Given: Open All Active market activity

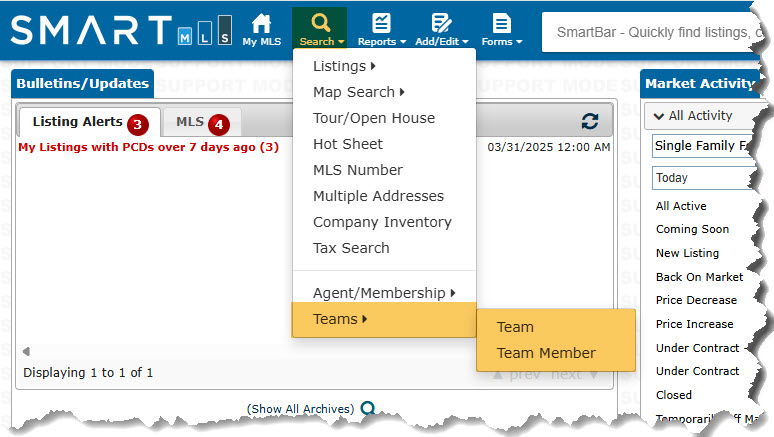Looking at the screenshot, I should (681, 206).
